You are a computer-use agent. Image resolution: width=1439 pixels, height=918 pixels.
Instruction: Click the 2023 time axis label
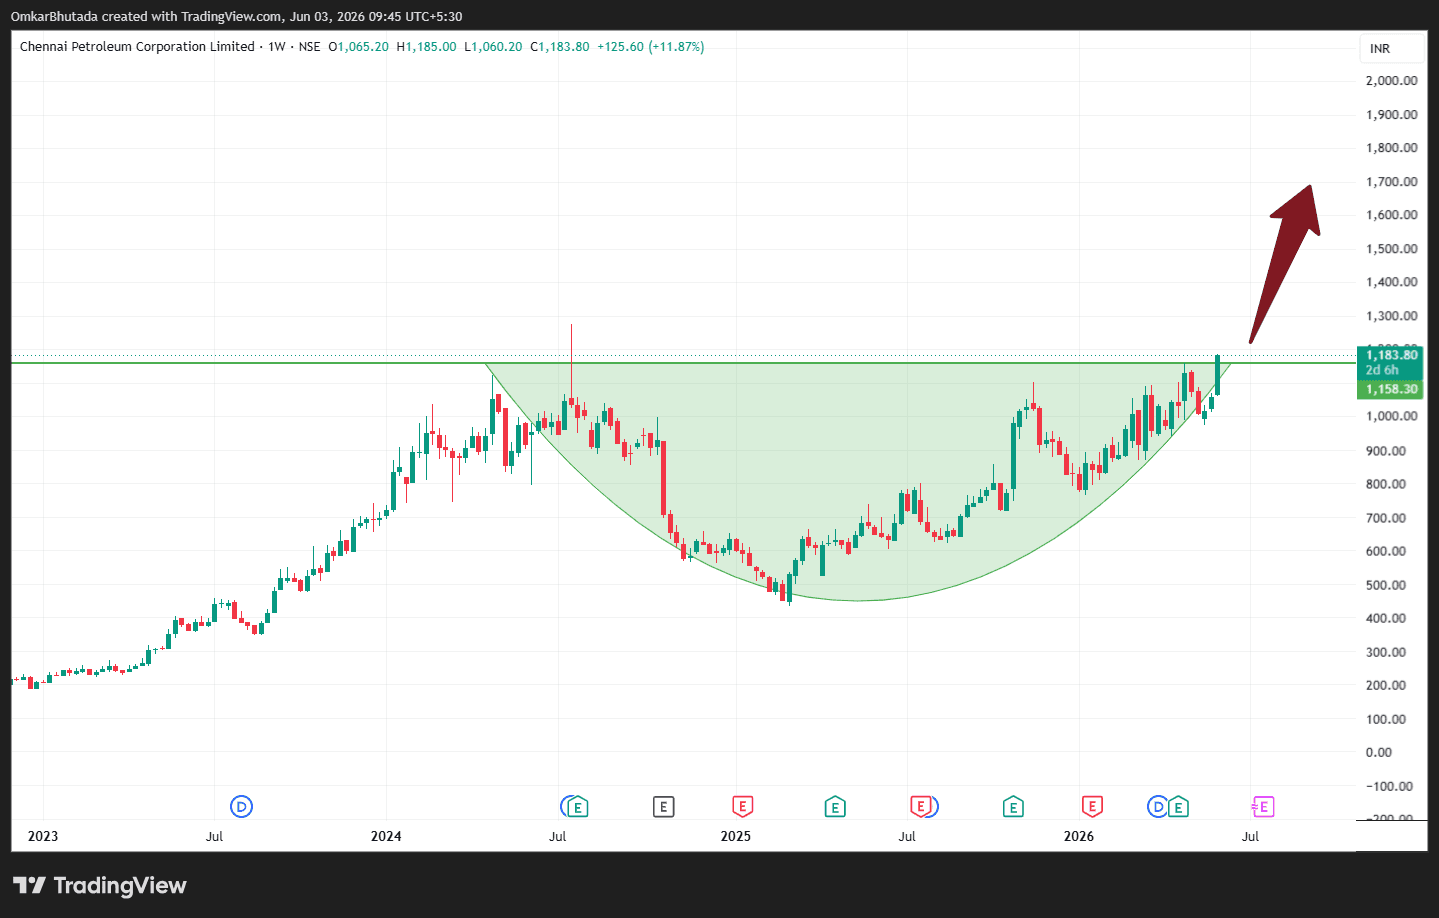click(x=42, y=836)
